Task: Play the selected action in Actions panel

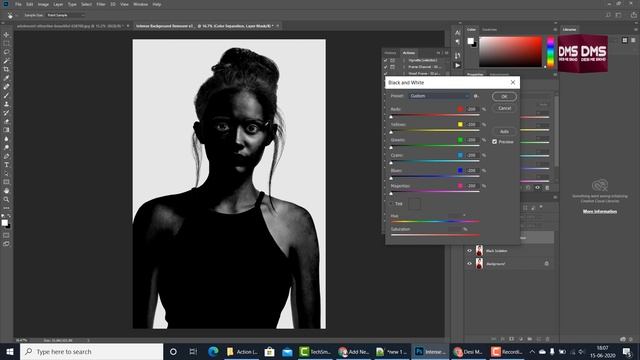Action: click(x=458, y=65)
